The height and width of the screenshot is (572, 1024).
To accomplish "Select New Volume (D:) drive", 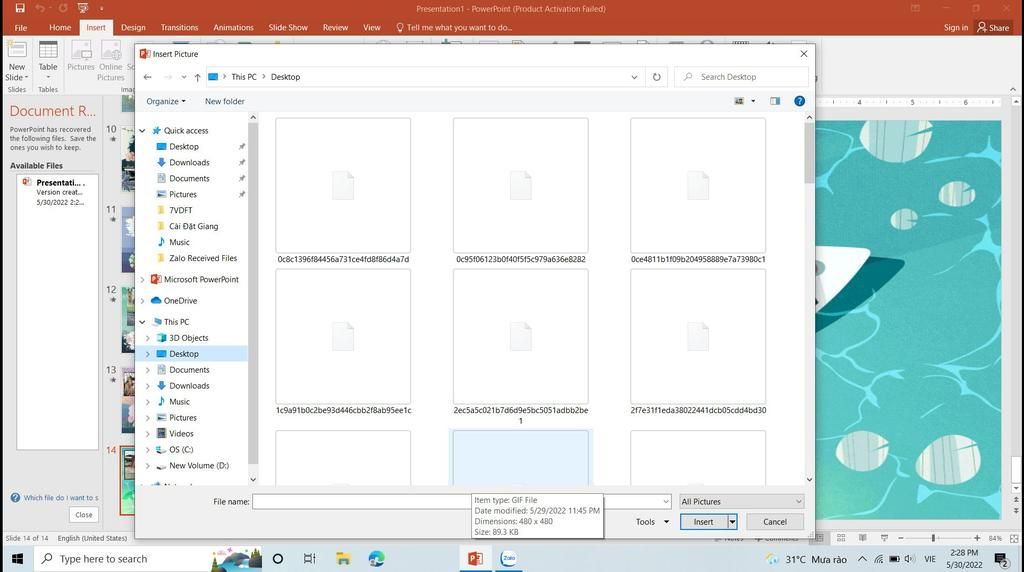I will (x=199, y=466).
